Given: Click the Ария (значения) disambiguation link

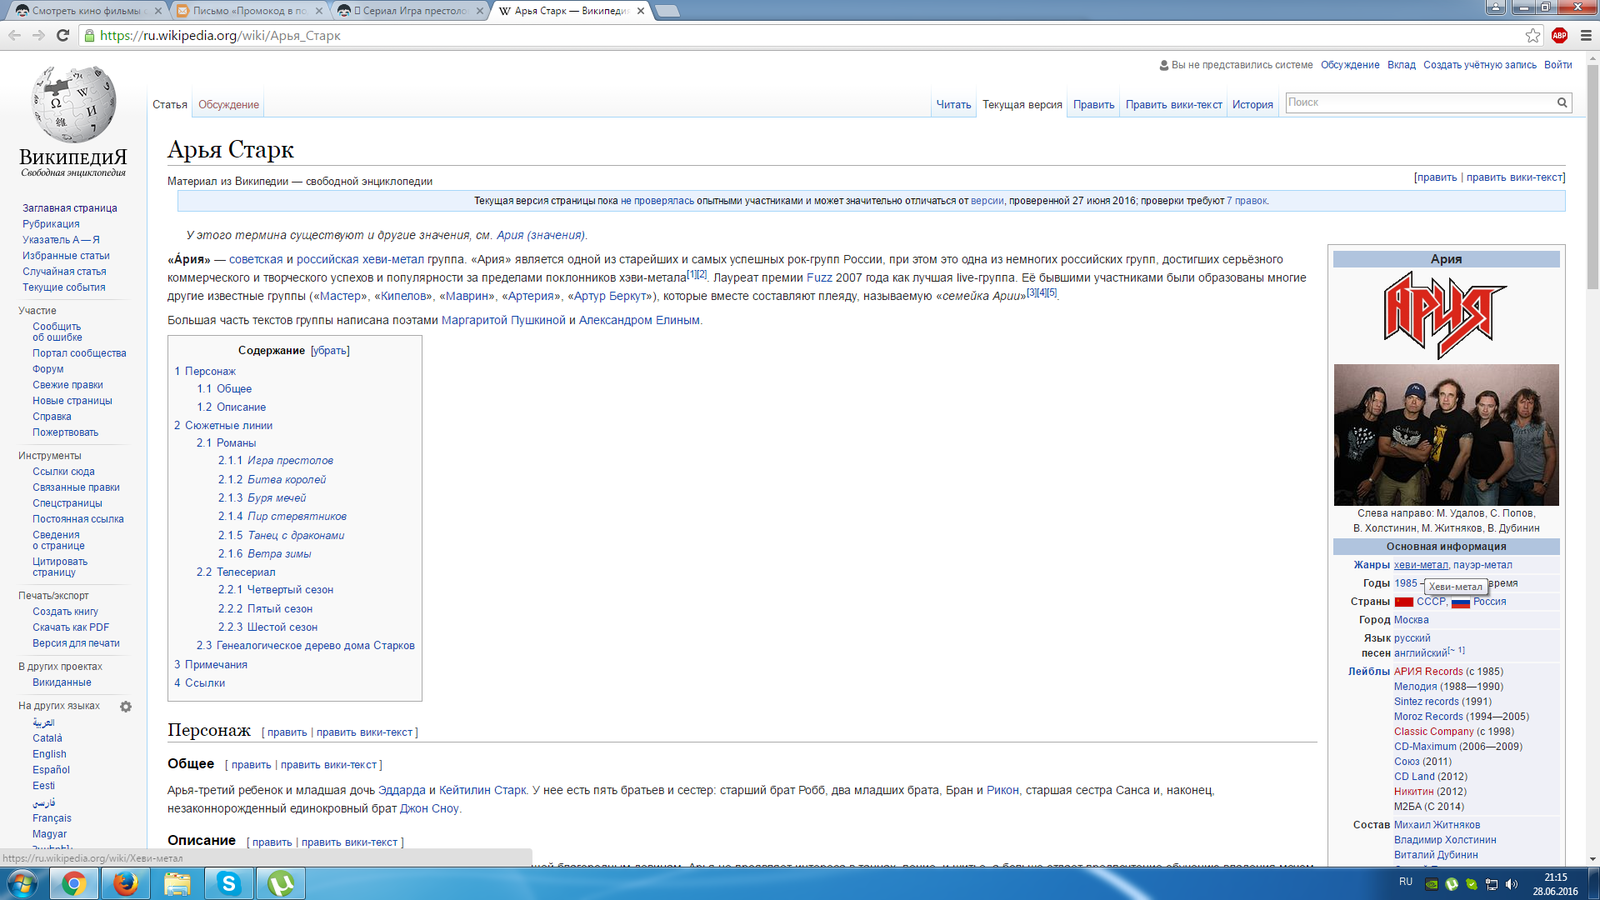Looking at the screenshot, I should [x=541, y=235].
